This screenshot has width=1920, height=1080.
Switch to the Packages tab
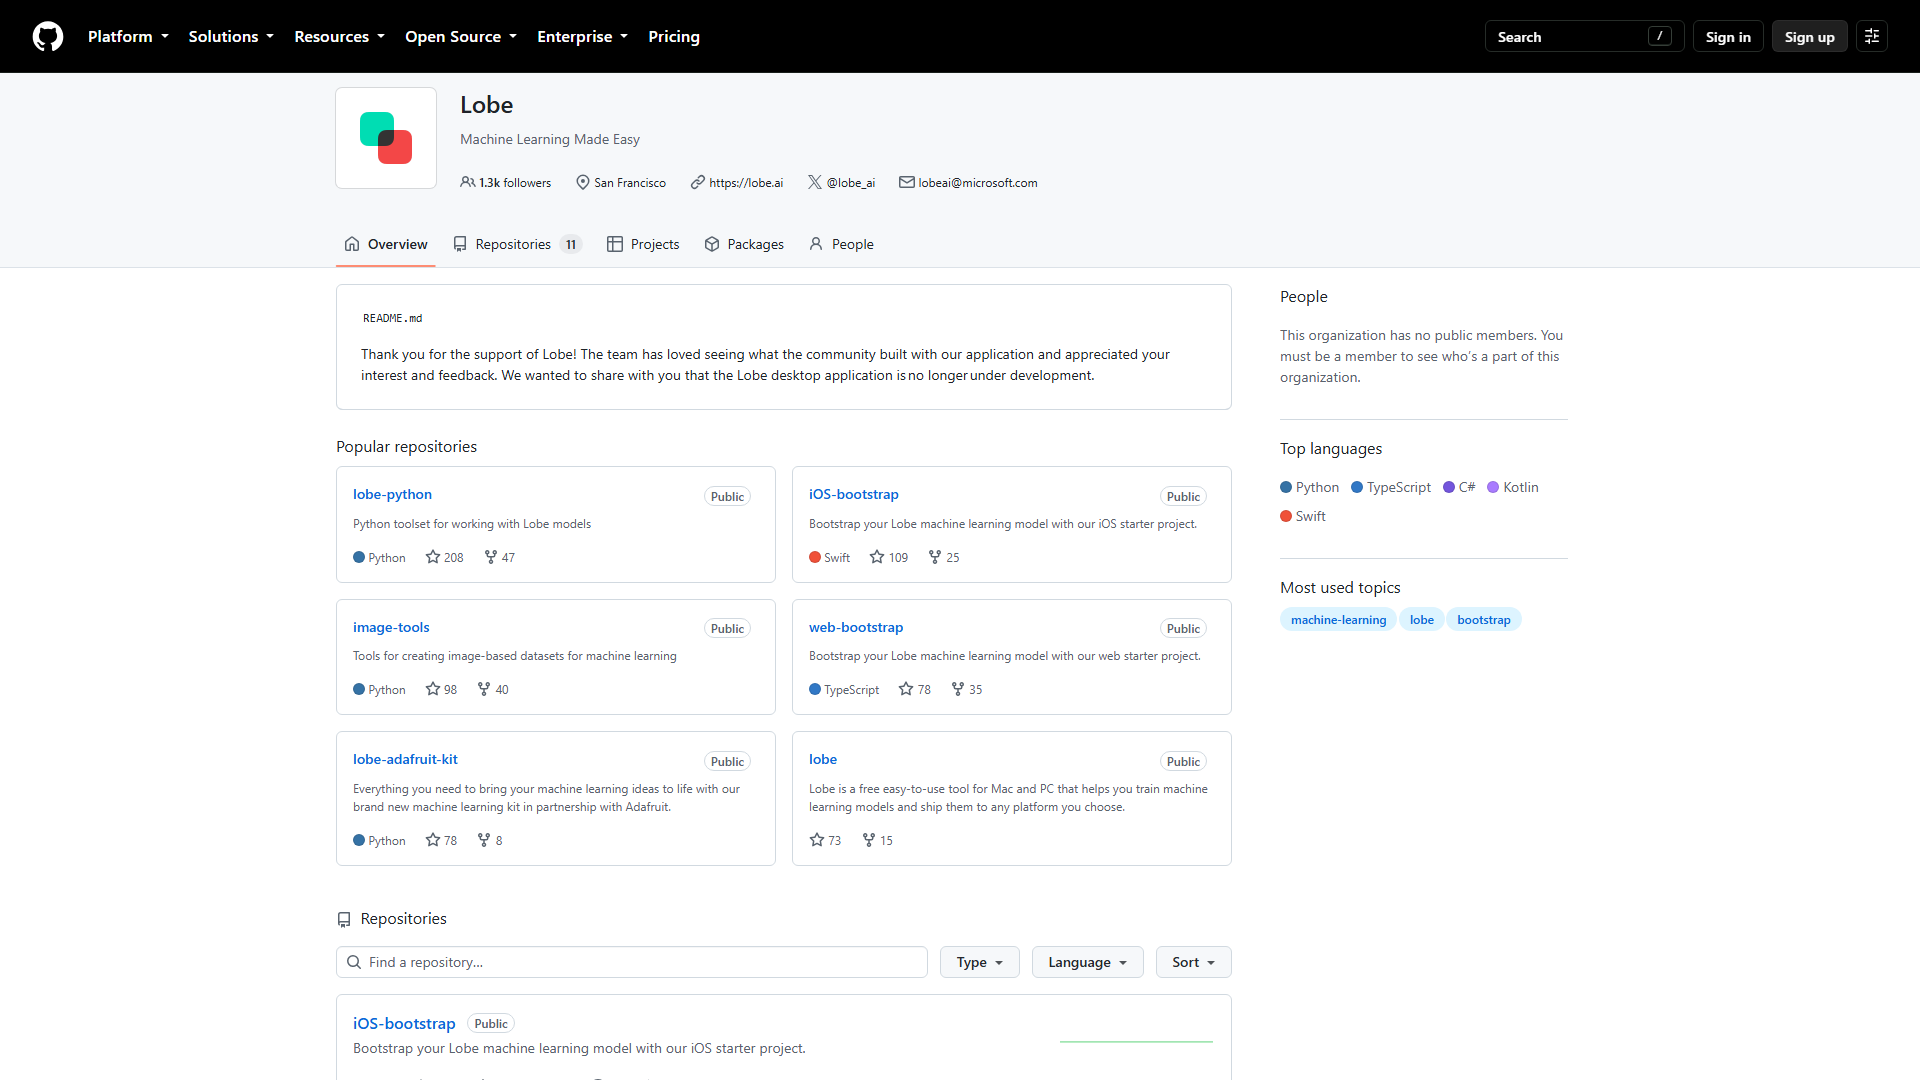coord(744,244)
